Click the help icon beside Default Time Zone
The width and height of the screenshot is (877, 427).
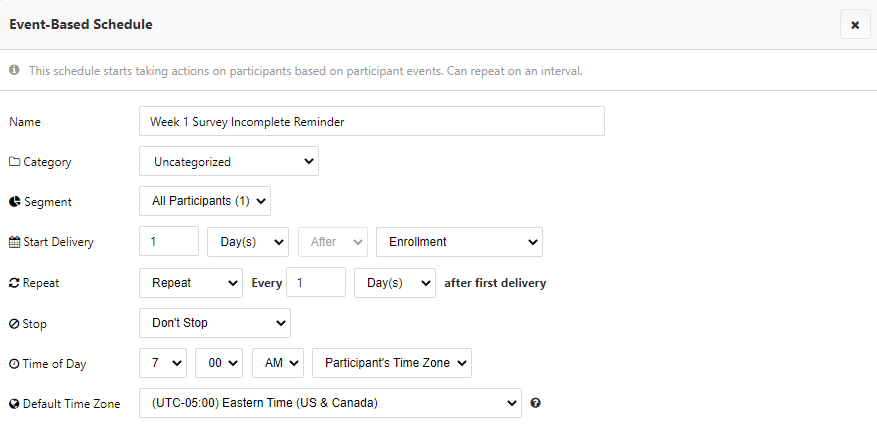[x=536, y=403]
